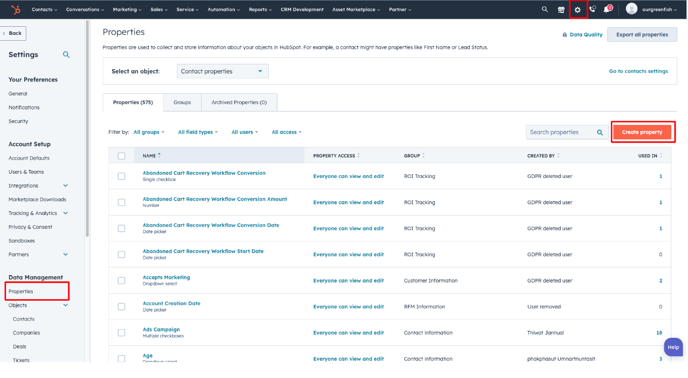Sort by Group column
This screenshot has width=688, height=378.
pyautogui.click(x=423, y=155)
